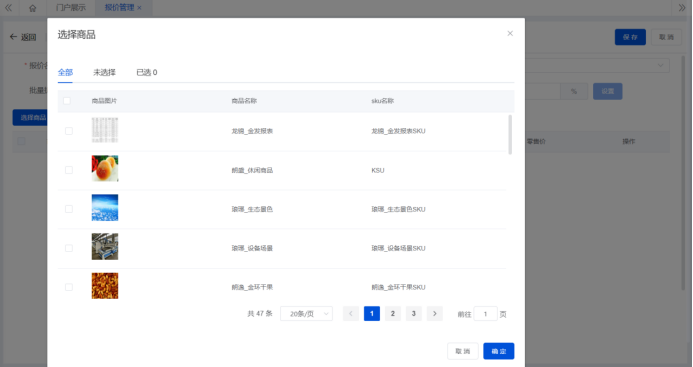Switch to 门户展示 page tab
The width and height of the screenshot is (693, 367).
pyautogui.click(x=71, y=8)
